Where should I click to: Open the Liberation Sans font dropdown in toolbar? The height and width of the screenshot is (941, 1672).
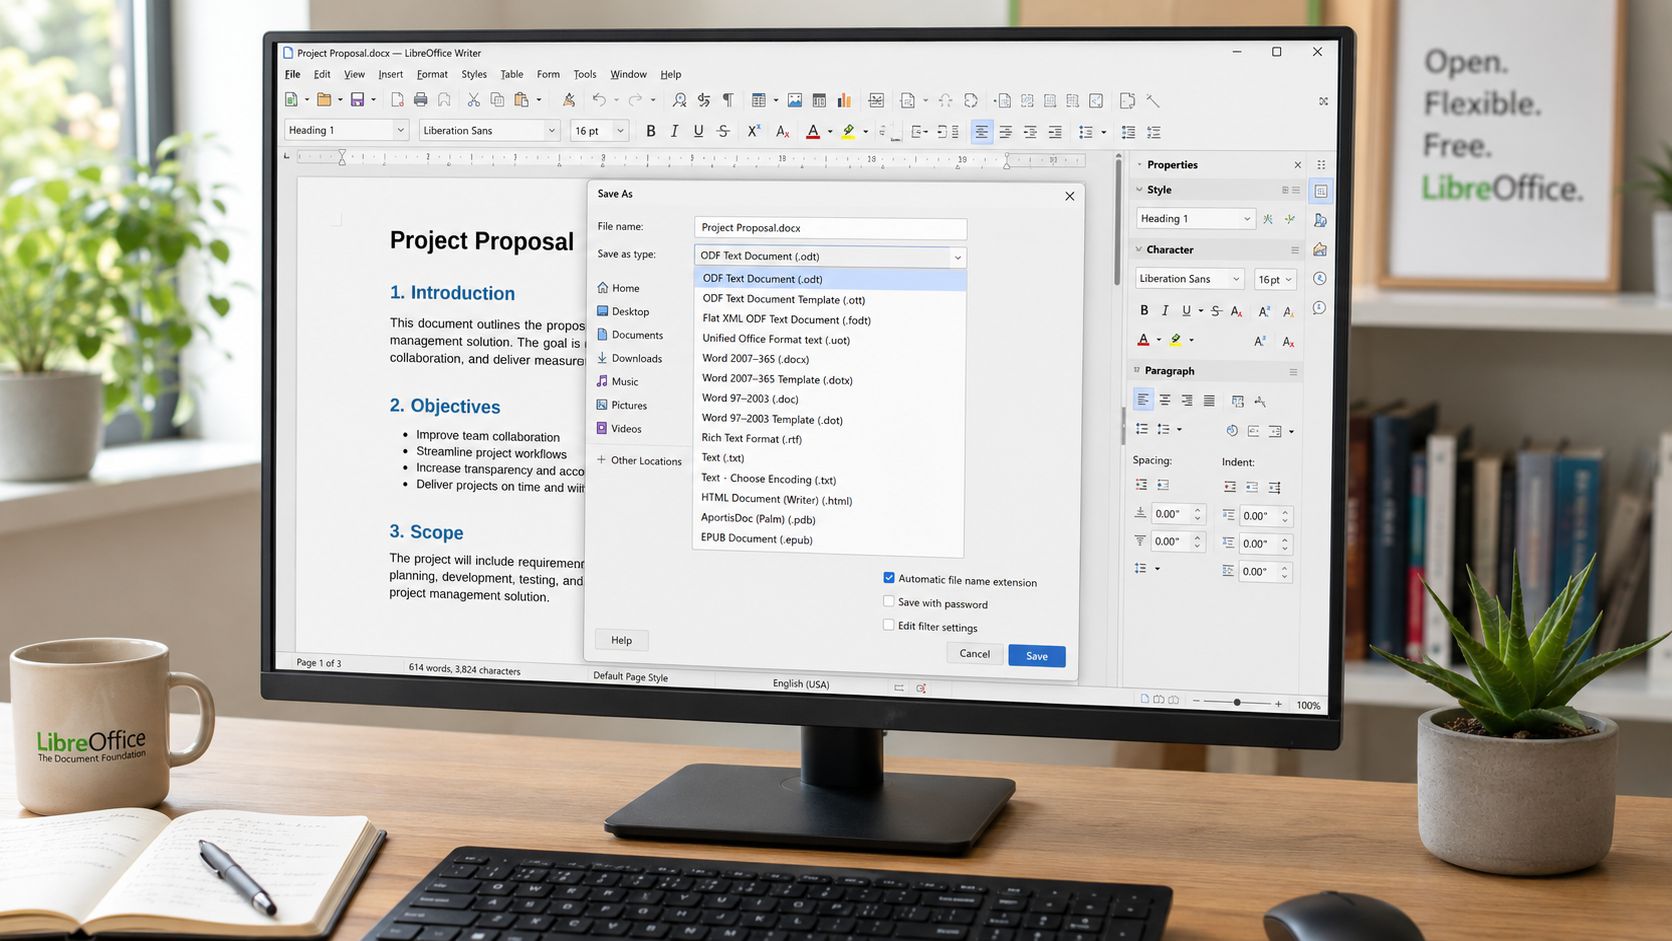(x=551, y=131)
